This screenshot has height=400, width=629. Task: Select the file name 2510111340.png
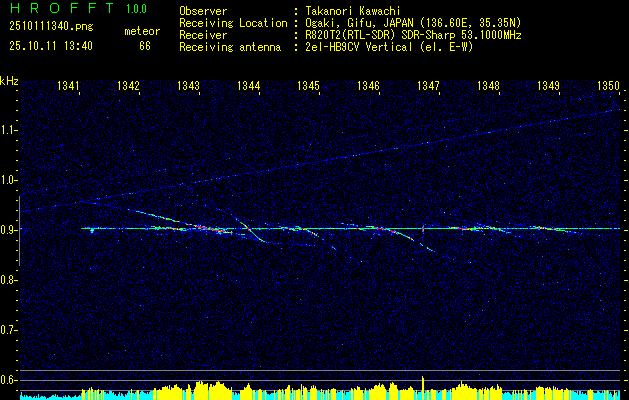point(51,27)
